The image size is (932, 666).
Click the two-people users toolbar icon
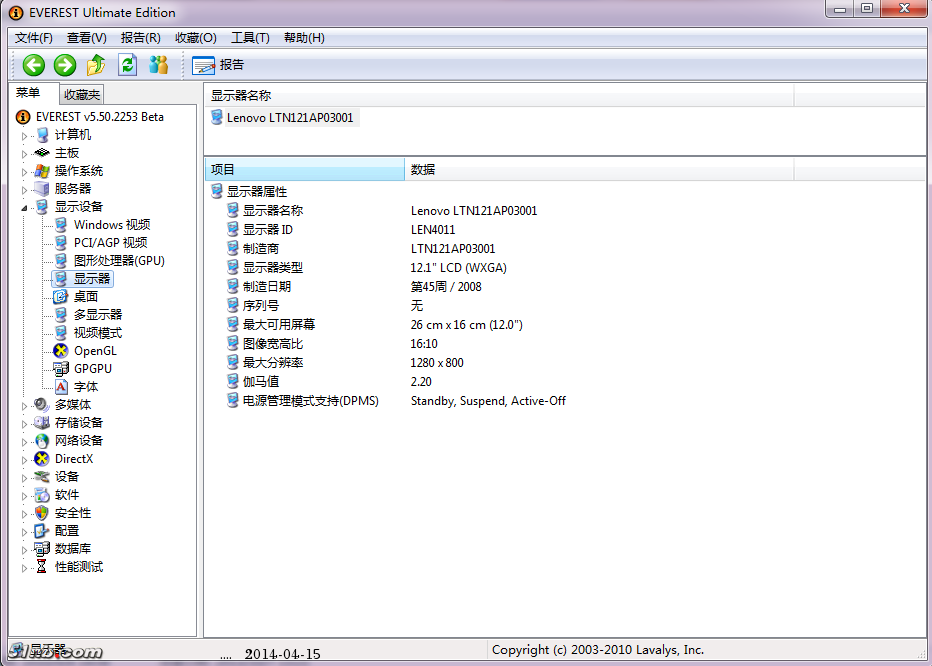(x=158, y=65)
